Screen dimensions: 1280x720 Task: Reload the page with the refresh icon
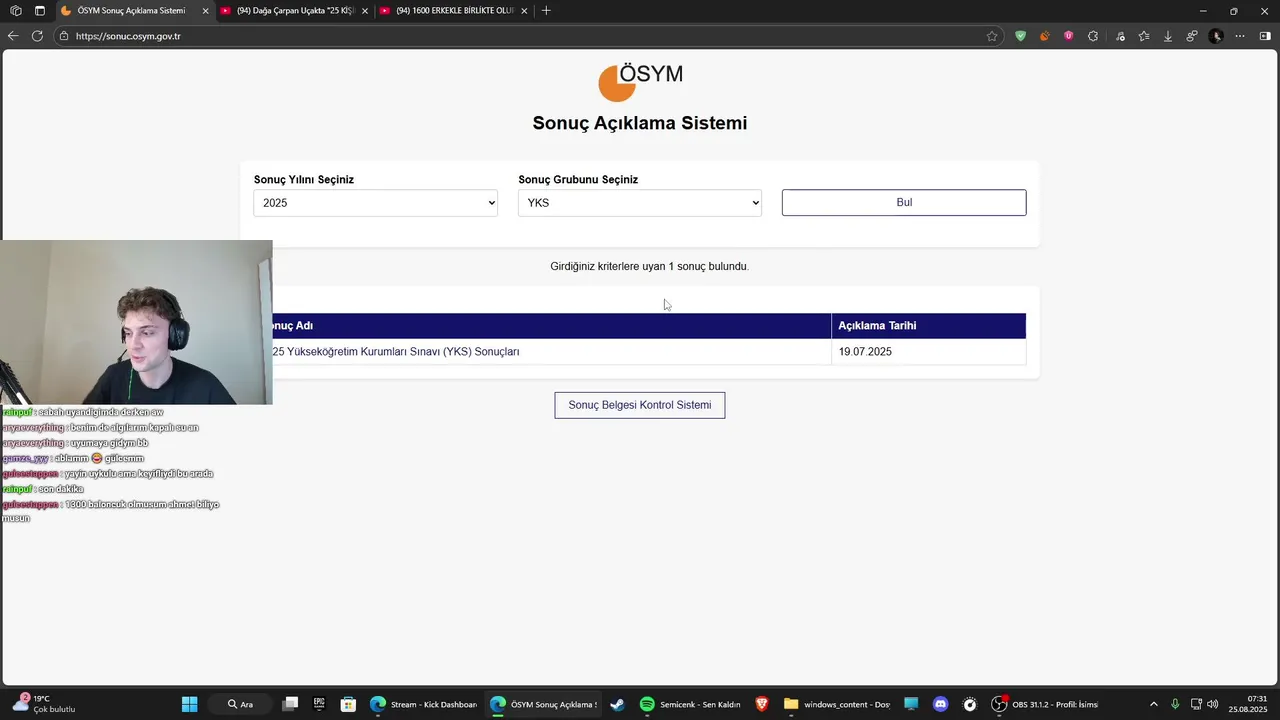(x=37, y=36)
